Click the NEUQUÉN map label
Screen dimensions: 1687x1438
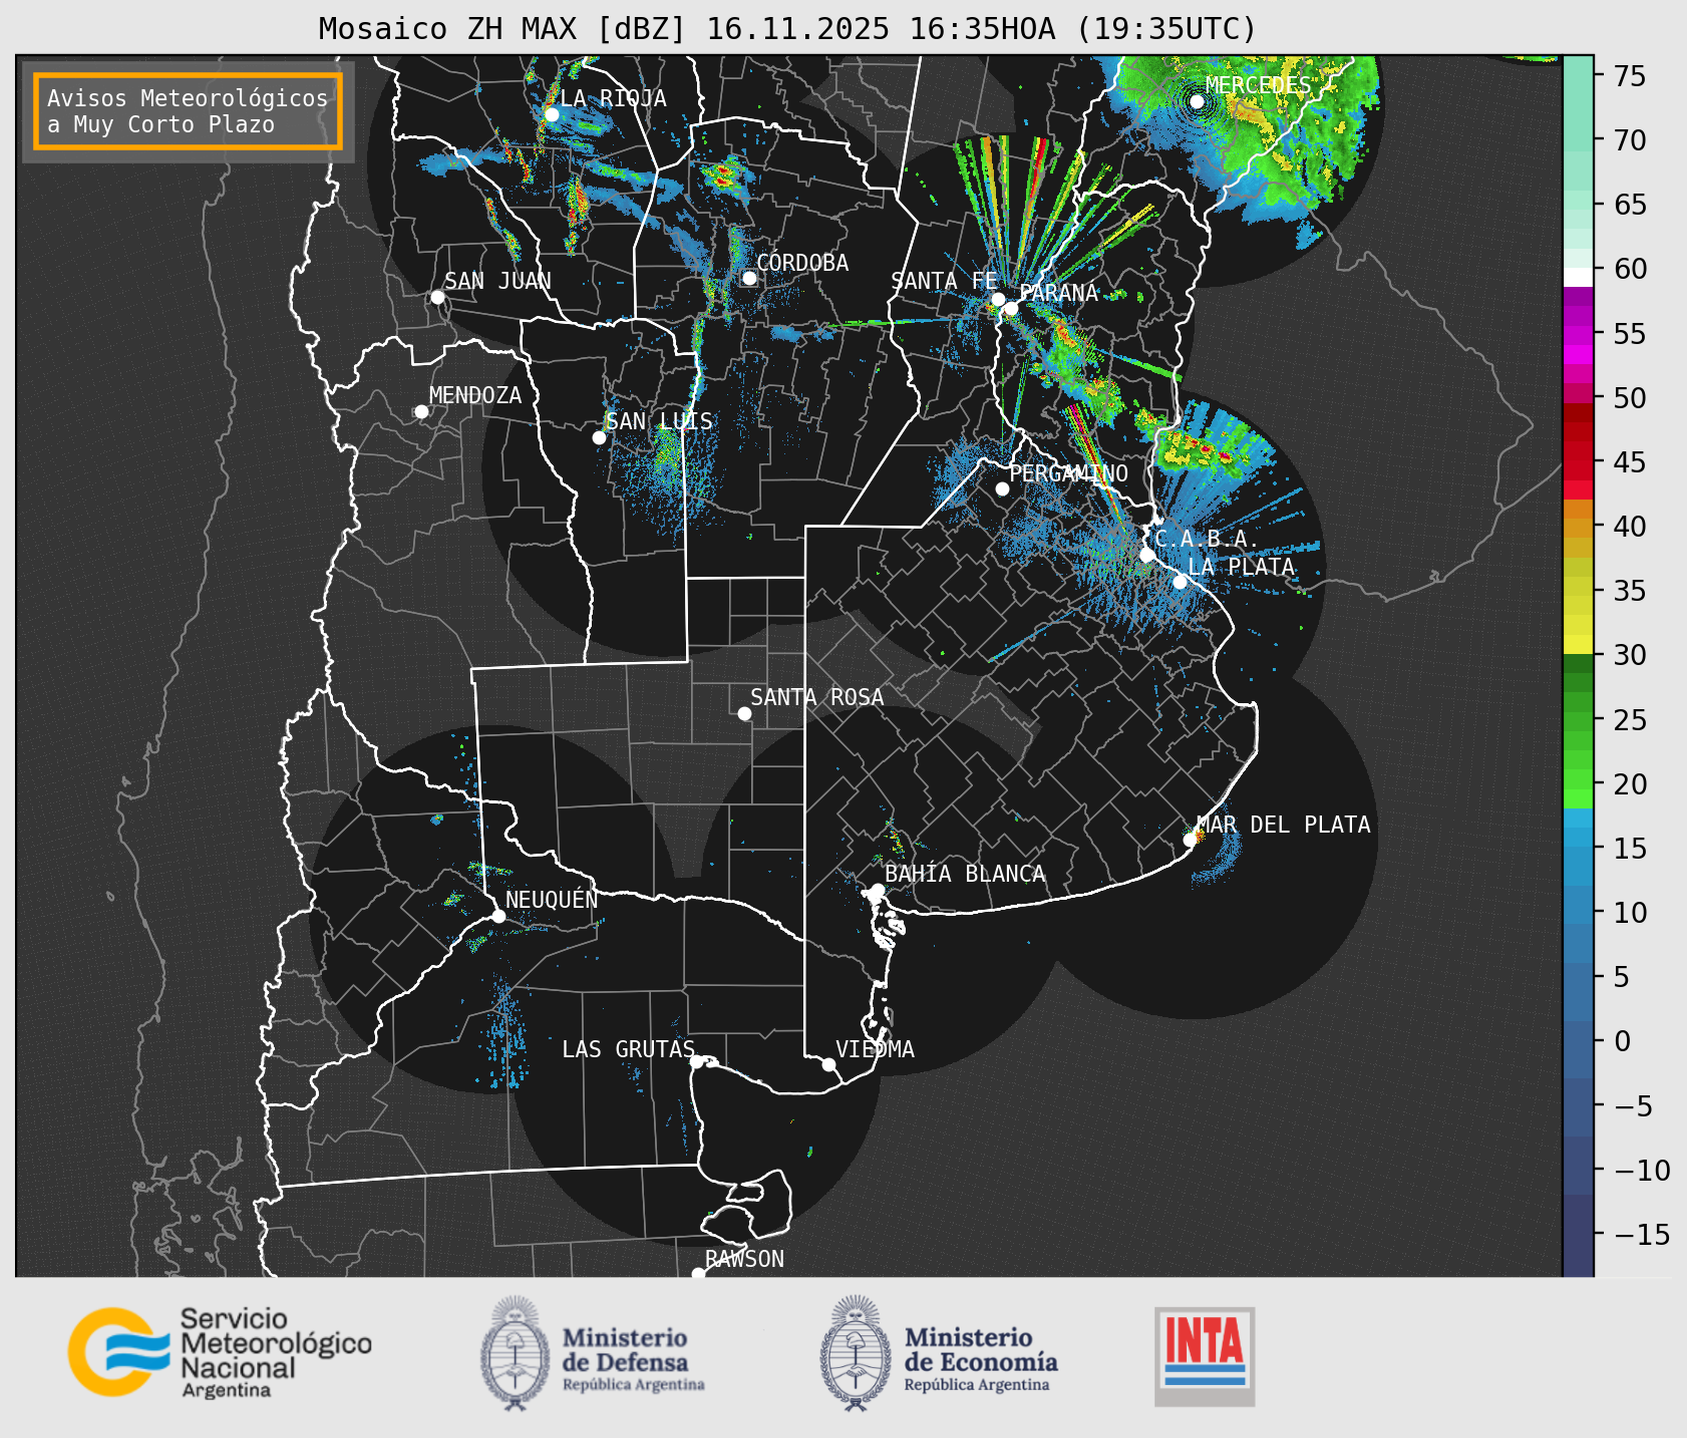[551, 899]
